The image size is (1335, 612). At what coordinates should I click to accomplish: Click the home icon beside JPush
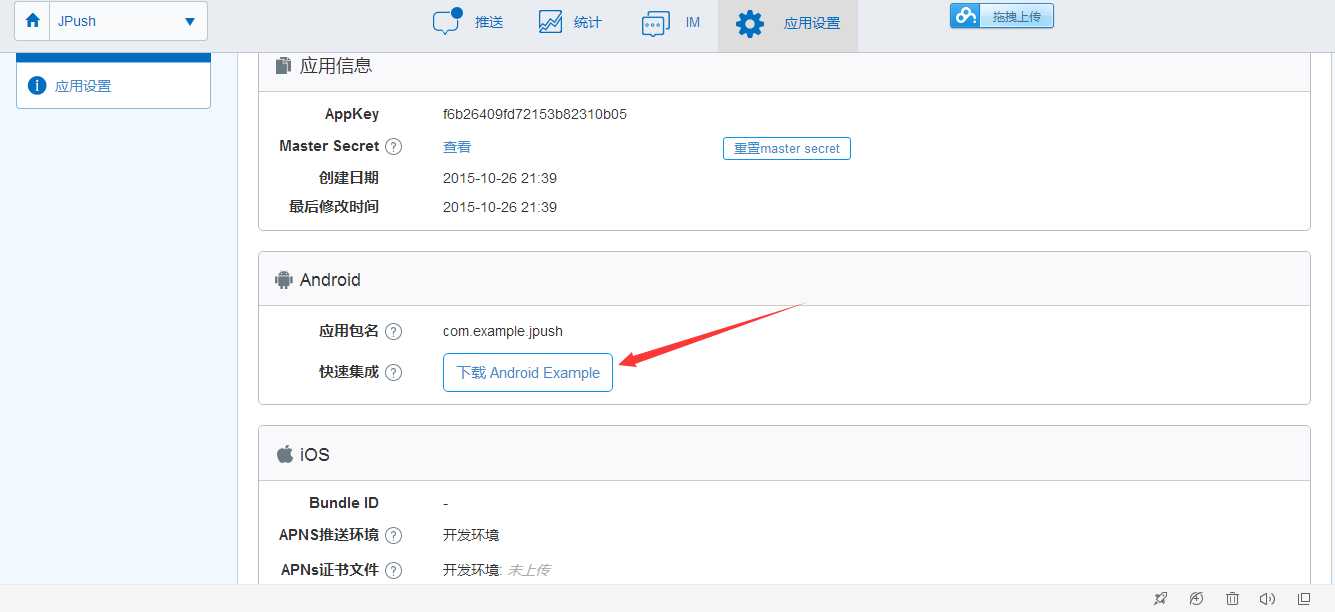(x=32, y=21)
